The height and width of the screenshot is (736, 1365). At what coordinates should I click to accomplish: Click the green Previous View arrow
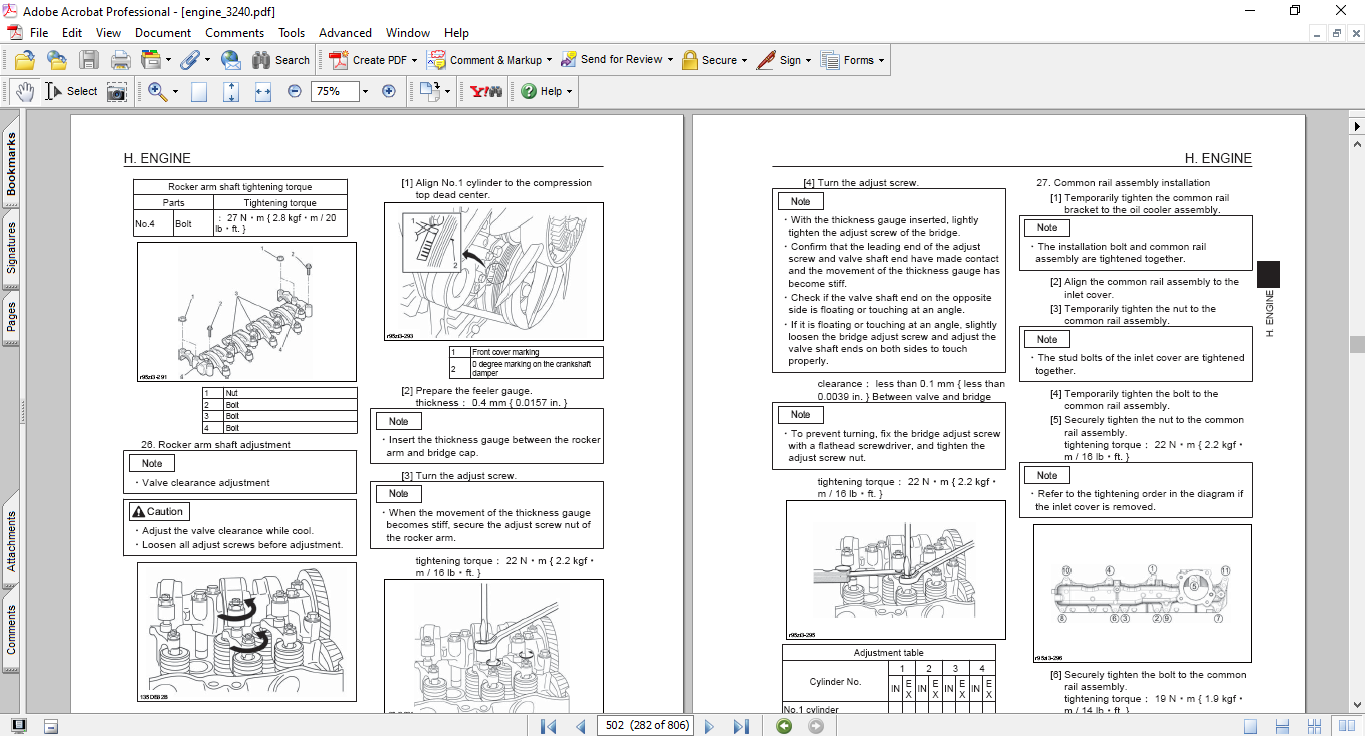click(784, 726)
